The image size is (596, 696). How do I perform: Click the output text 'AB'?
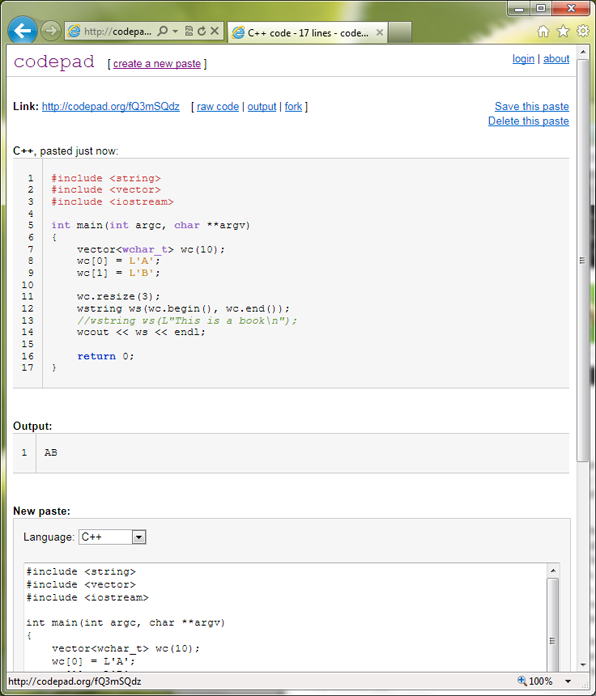51,452
